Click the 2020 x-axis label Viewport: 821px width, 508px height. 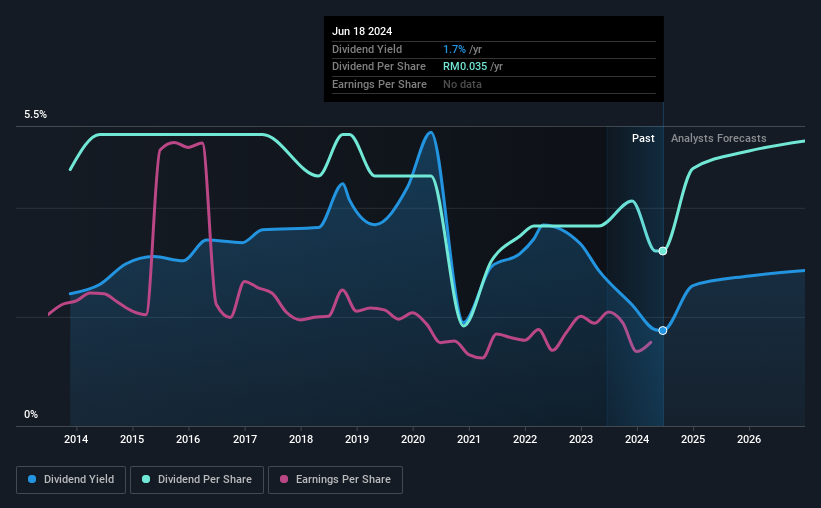pyautogui.click(x=413, y=439)
